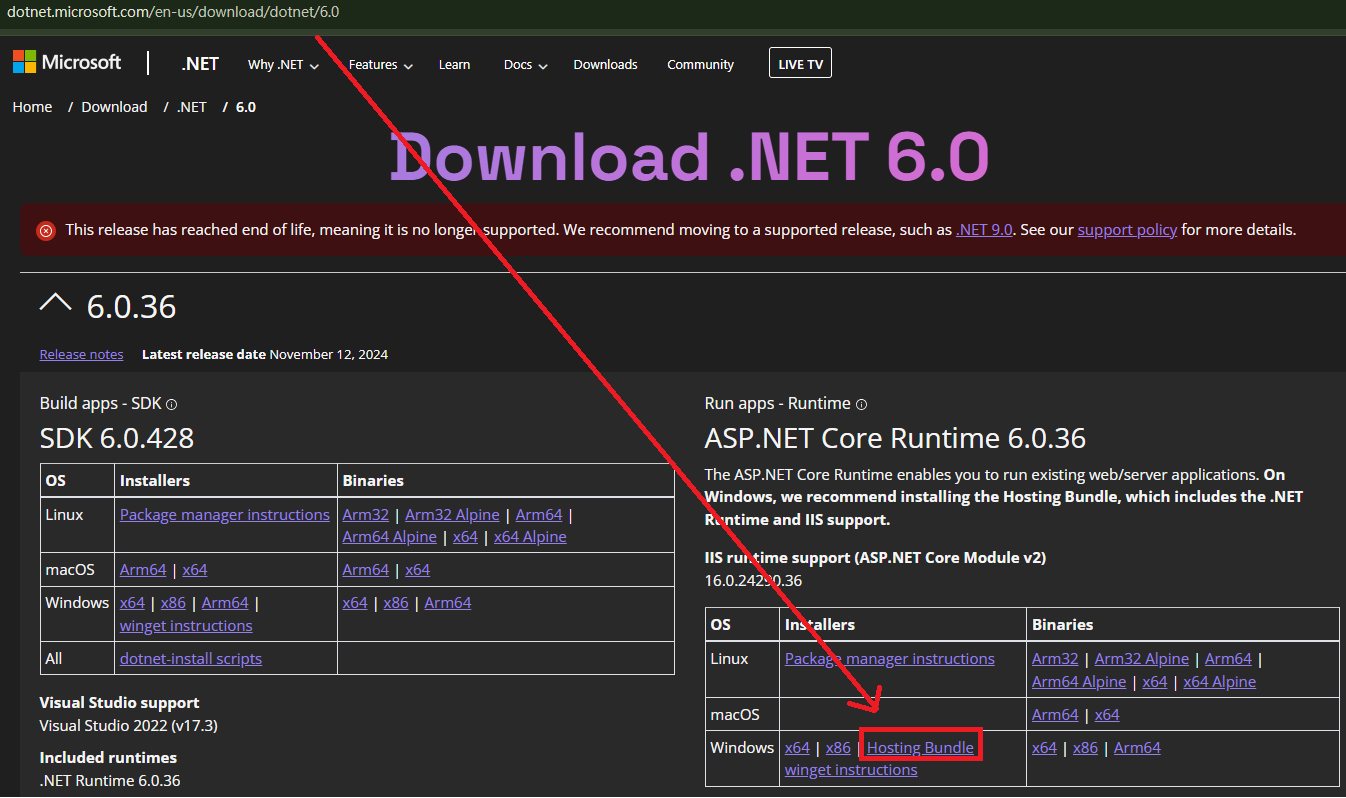This screenshot has width=1346, height=798.
Task: Download Runtime Linux Arm64 binary
Action: coord(1229,659)
